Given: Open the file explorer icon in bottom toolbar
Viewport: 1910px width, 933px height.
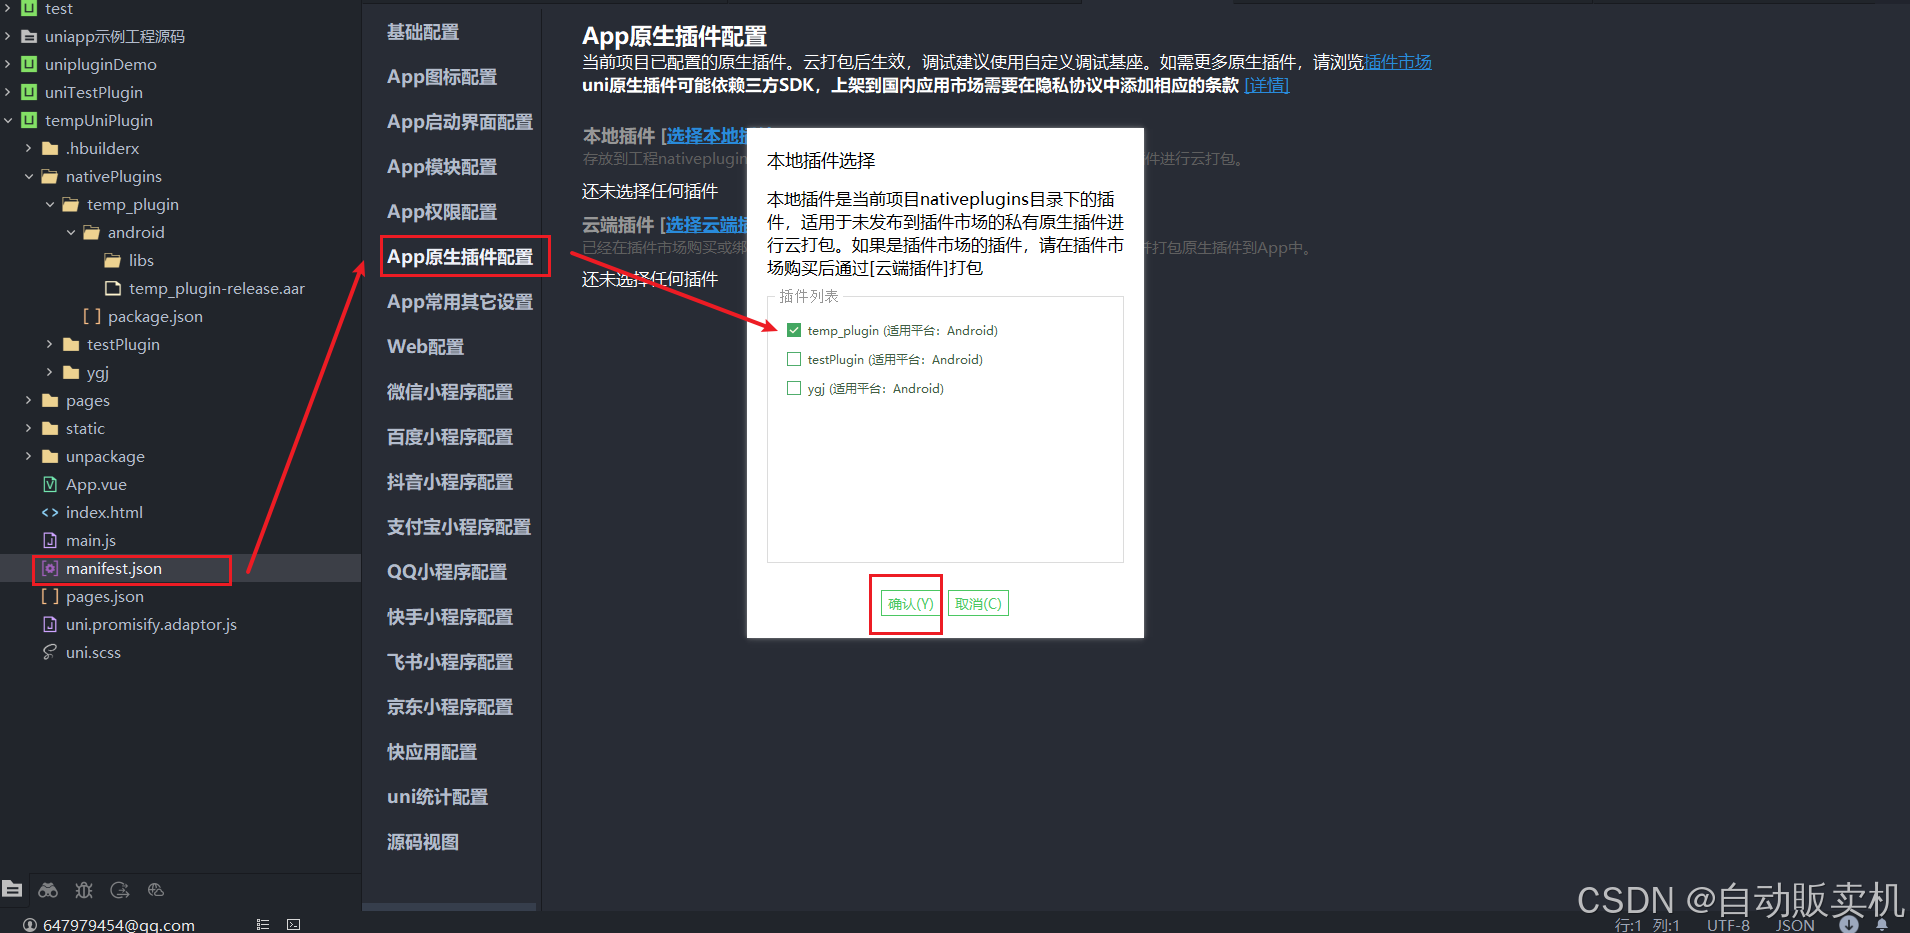Looking at the screenshot, I should click(x=12, y=889).
